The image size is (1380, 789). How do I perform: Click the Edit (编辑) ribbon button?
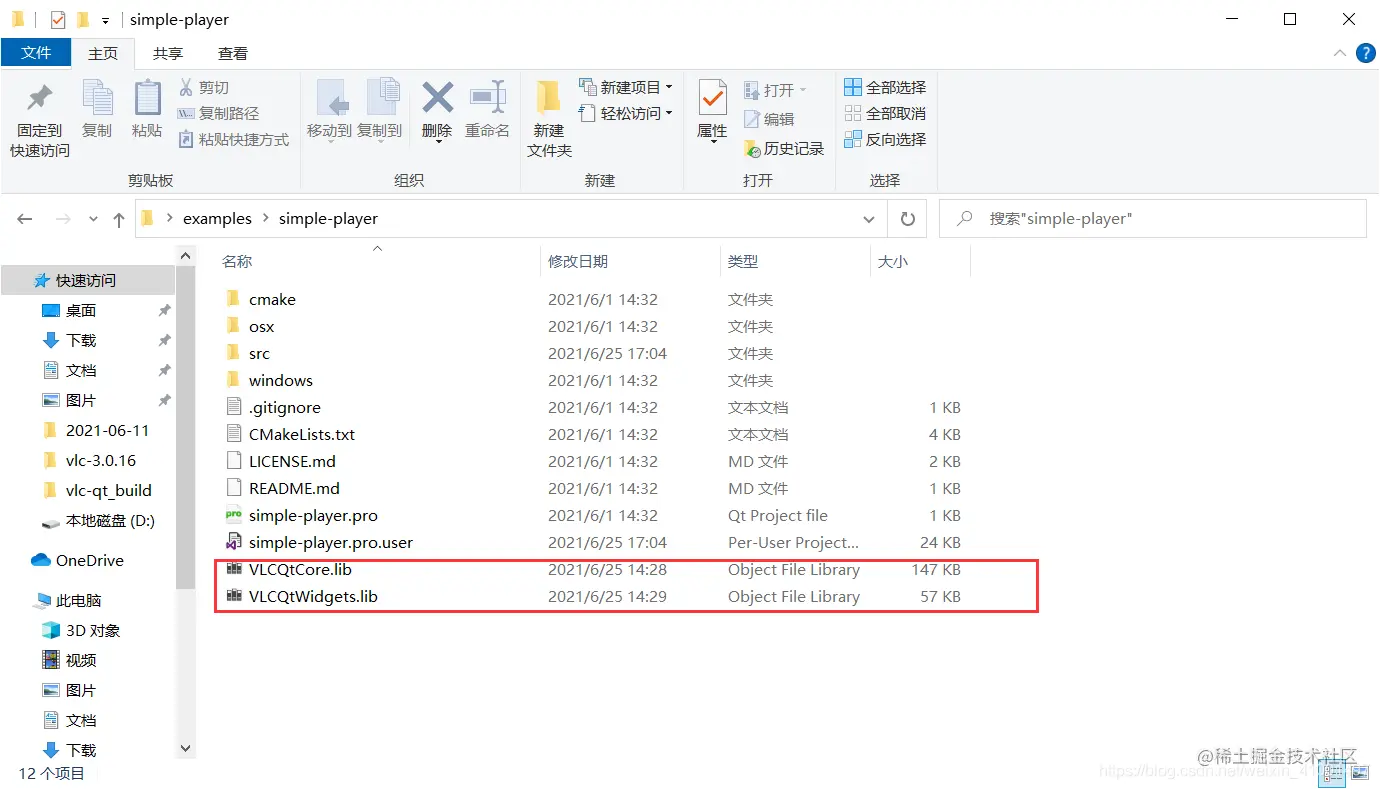769,119
